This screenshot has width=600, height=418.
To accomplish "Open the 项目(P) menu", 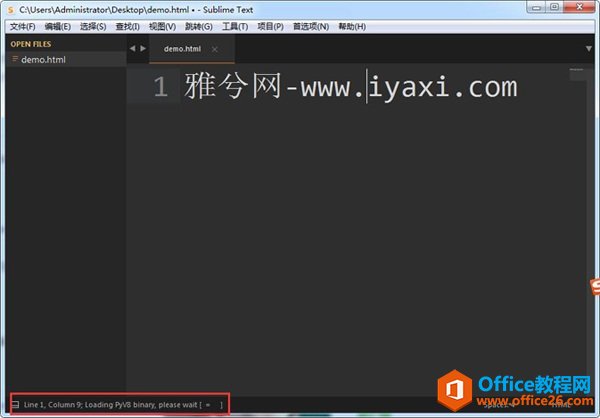I will (270, 26).
